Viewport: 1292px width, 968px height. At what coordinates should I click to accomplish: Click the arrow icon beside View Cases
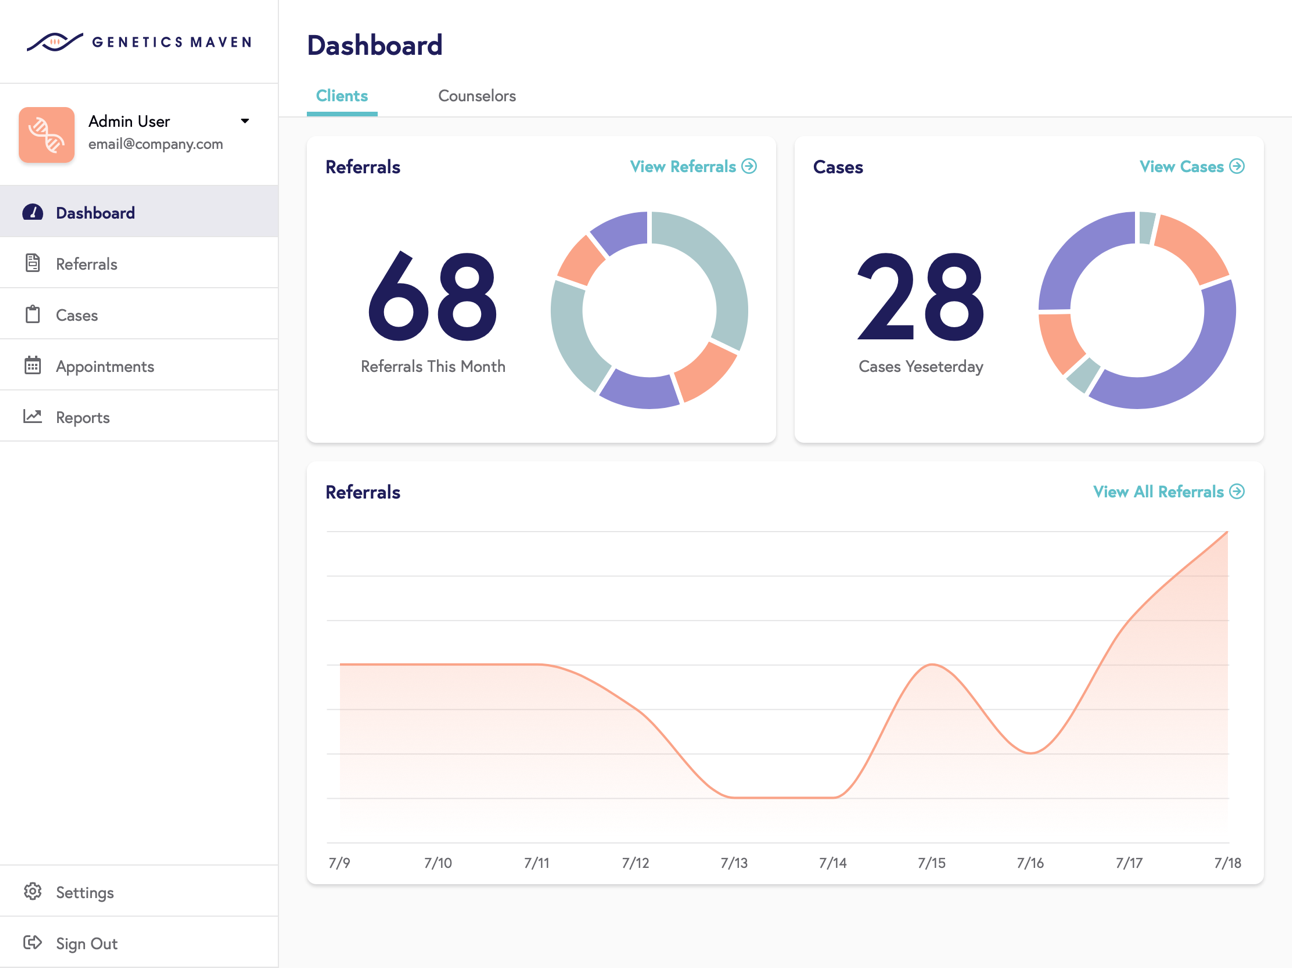(1237, 166)
